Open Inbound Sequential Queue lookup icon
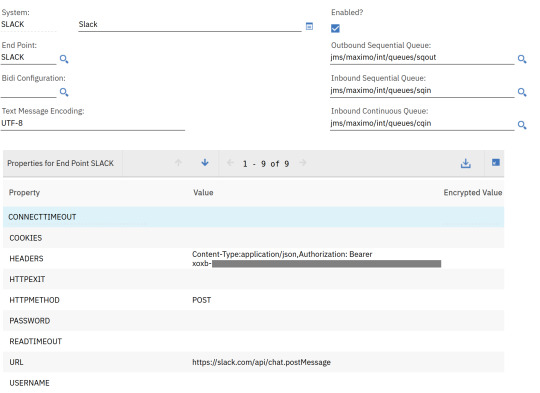 tap(522, 92)
